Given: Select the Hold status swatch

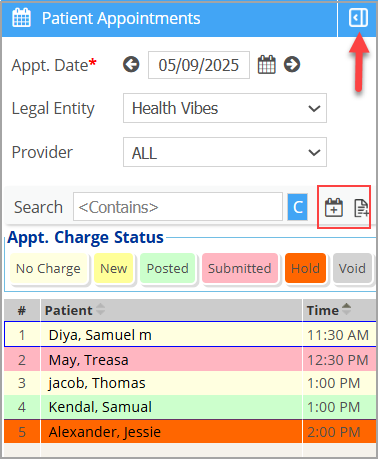Looking at the screenshot, I should pyautogui.click(x=305, y=268).
